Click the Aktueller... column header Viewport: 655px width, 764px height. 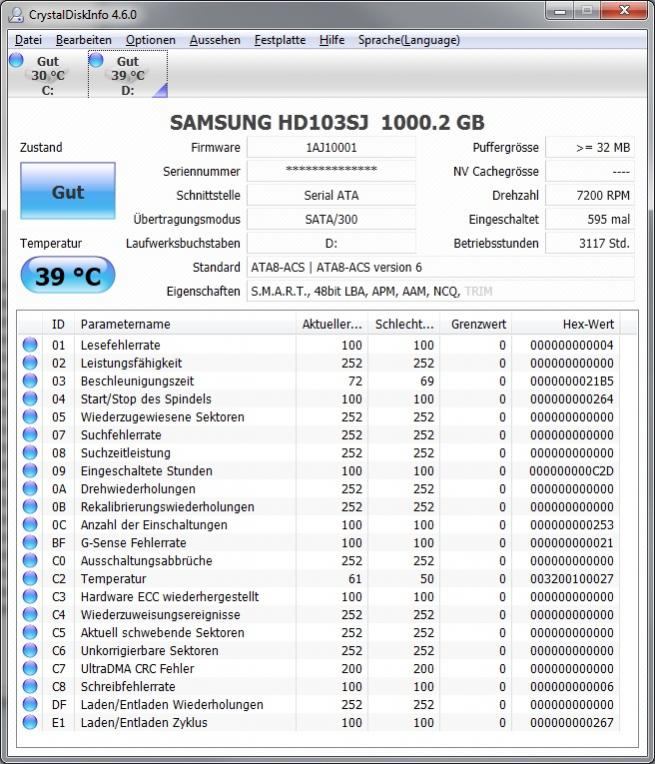click(332, 324)
